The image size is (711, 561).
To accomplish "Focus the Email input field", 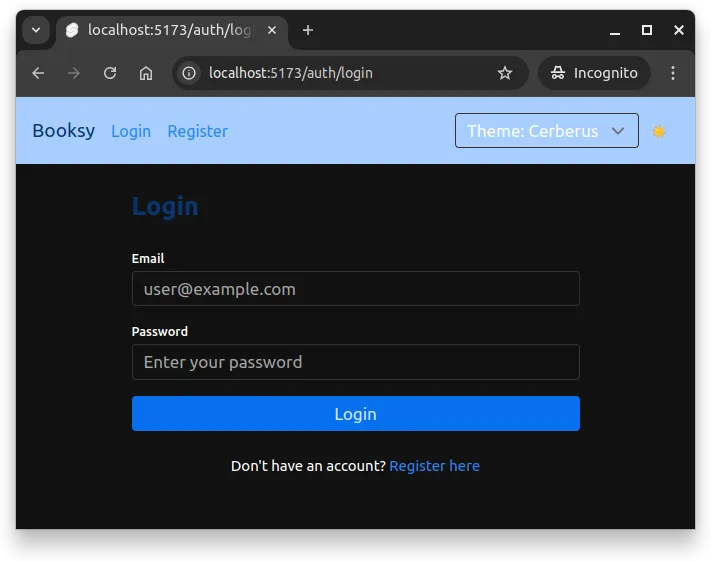I will (356, 289).
